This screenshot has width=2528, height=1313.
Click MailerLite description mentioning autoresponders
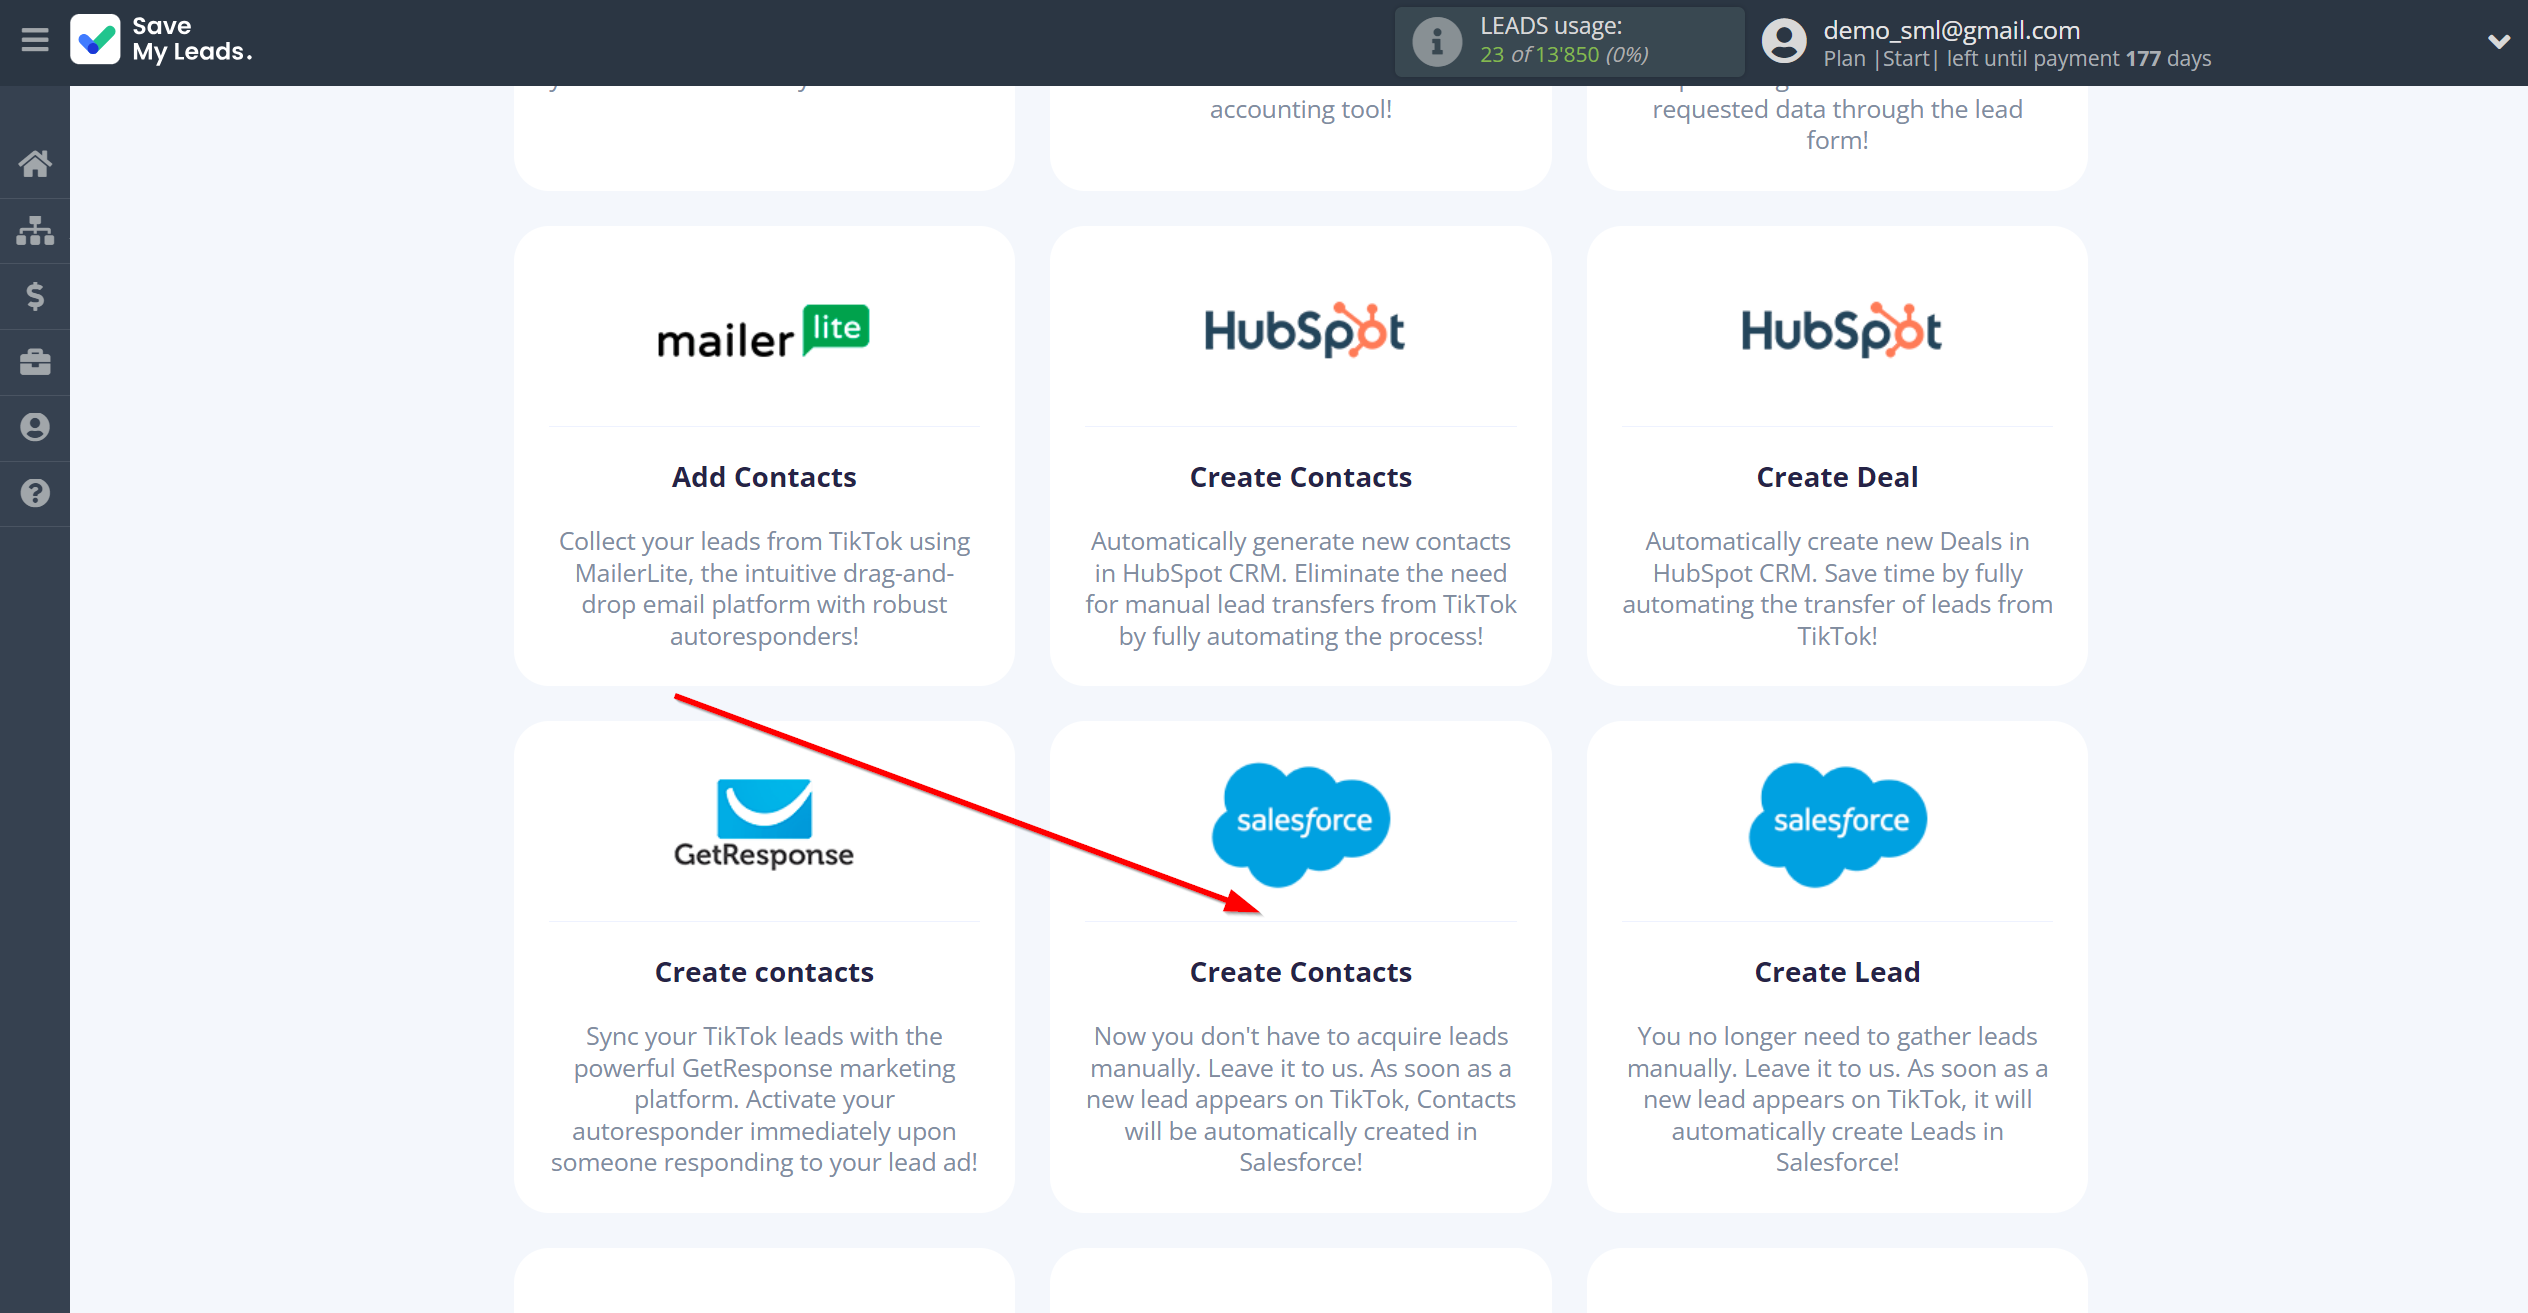[x=764, y=588]
